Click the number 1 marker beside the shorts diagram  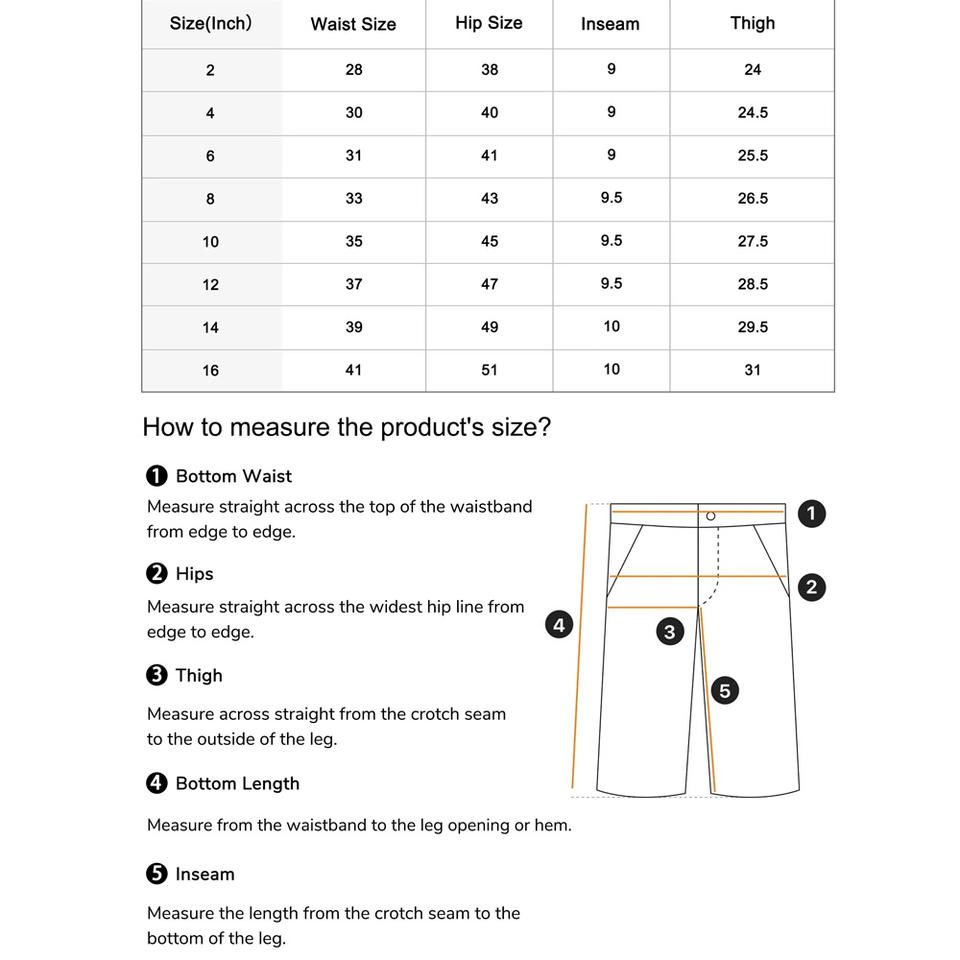(811, 513)
